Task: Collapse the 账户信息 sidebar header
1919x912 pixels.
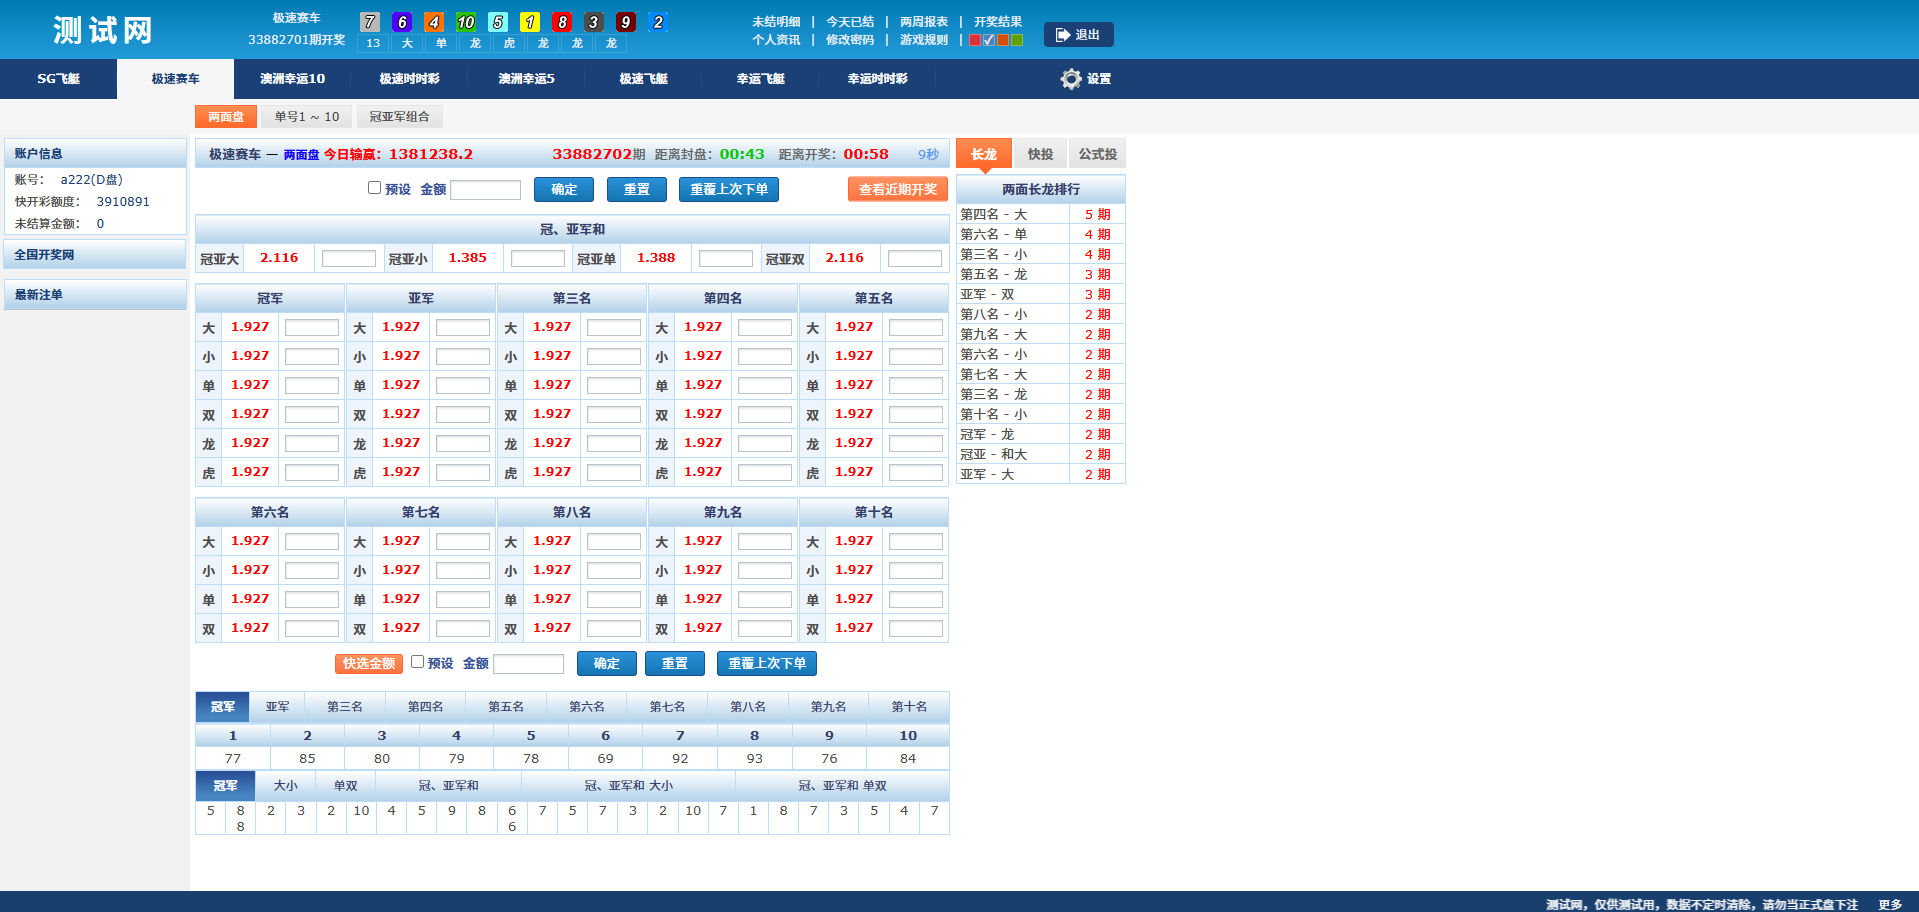Action: [x=95, y=153]
